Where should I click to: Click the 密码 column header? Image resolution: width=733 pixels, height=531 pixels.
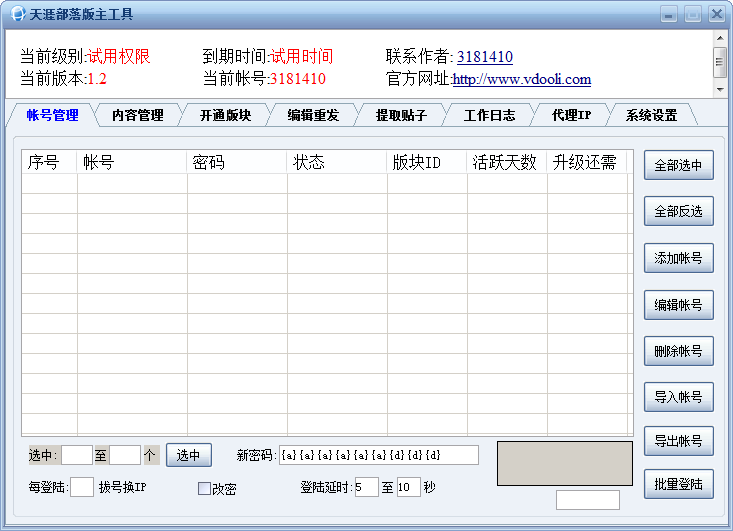(x=237, y=162)
